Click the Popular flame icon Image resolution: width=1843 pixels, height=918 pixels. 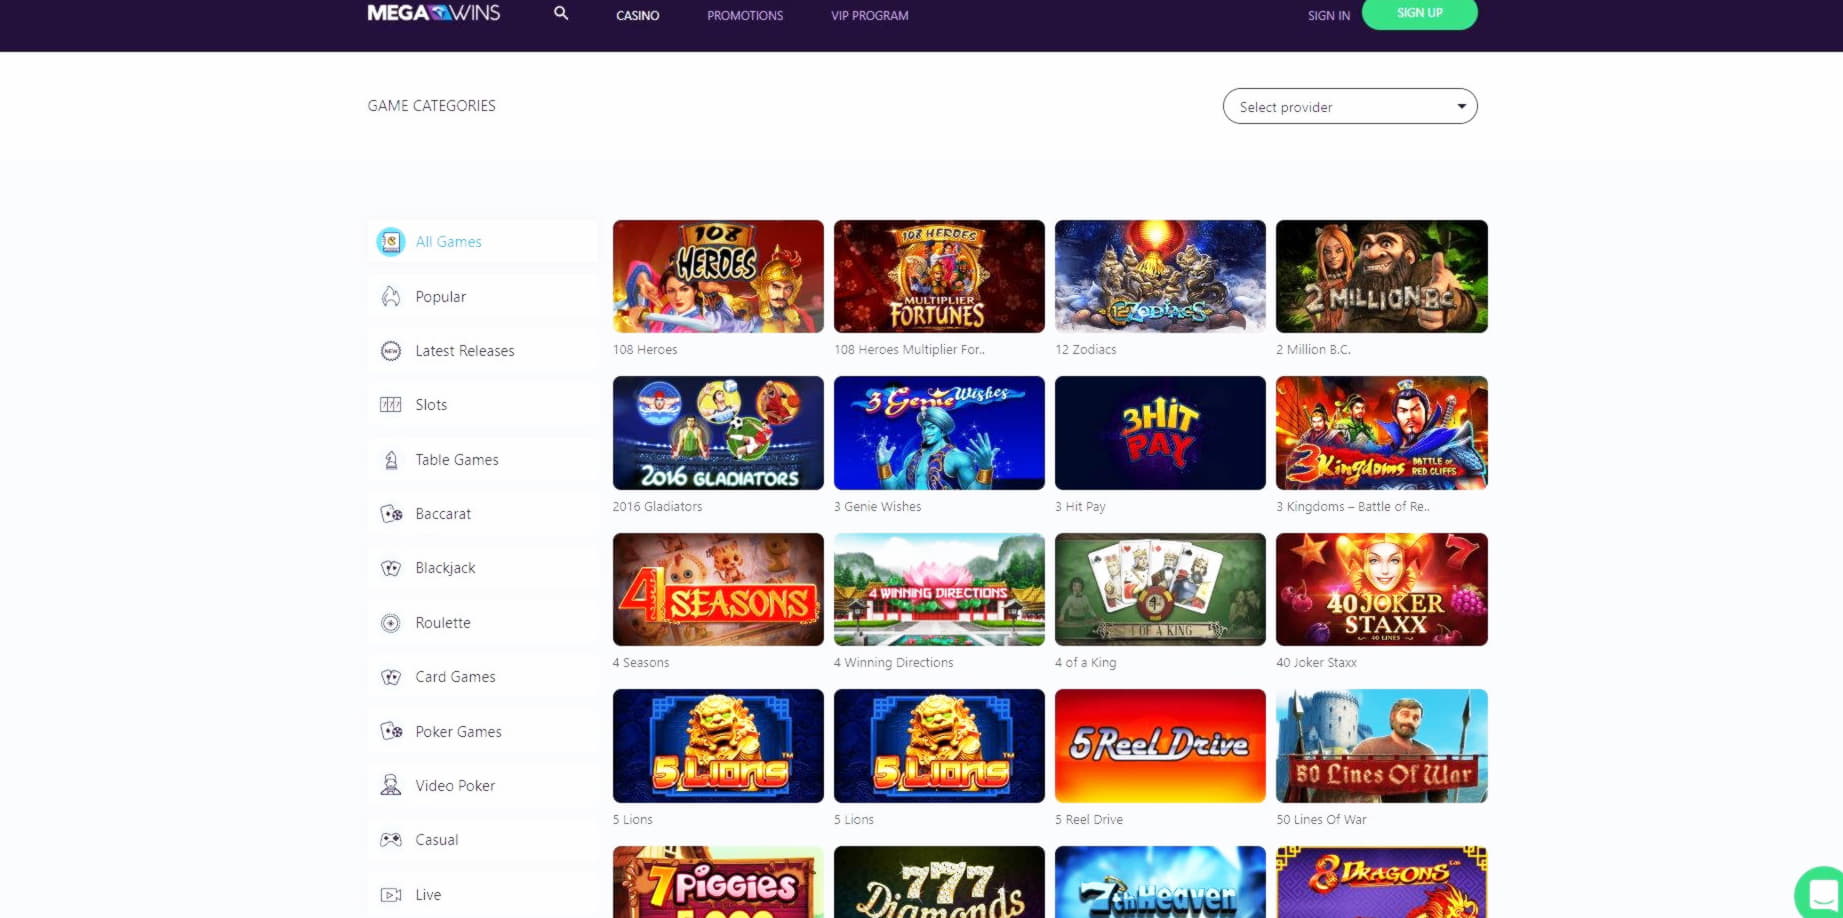[391, 296]
